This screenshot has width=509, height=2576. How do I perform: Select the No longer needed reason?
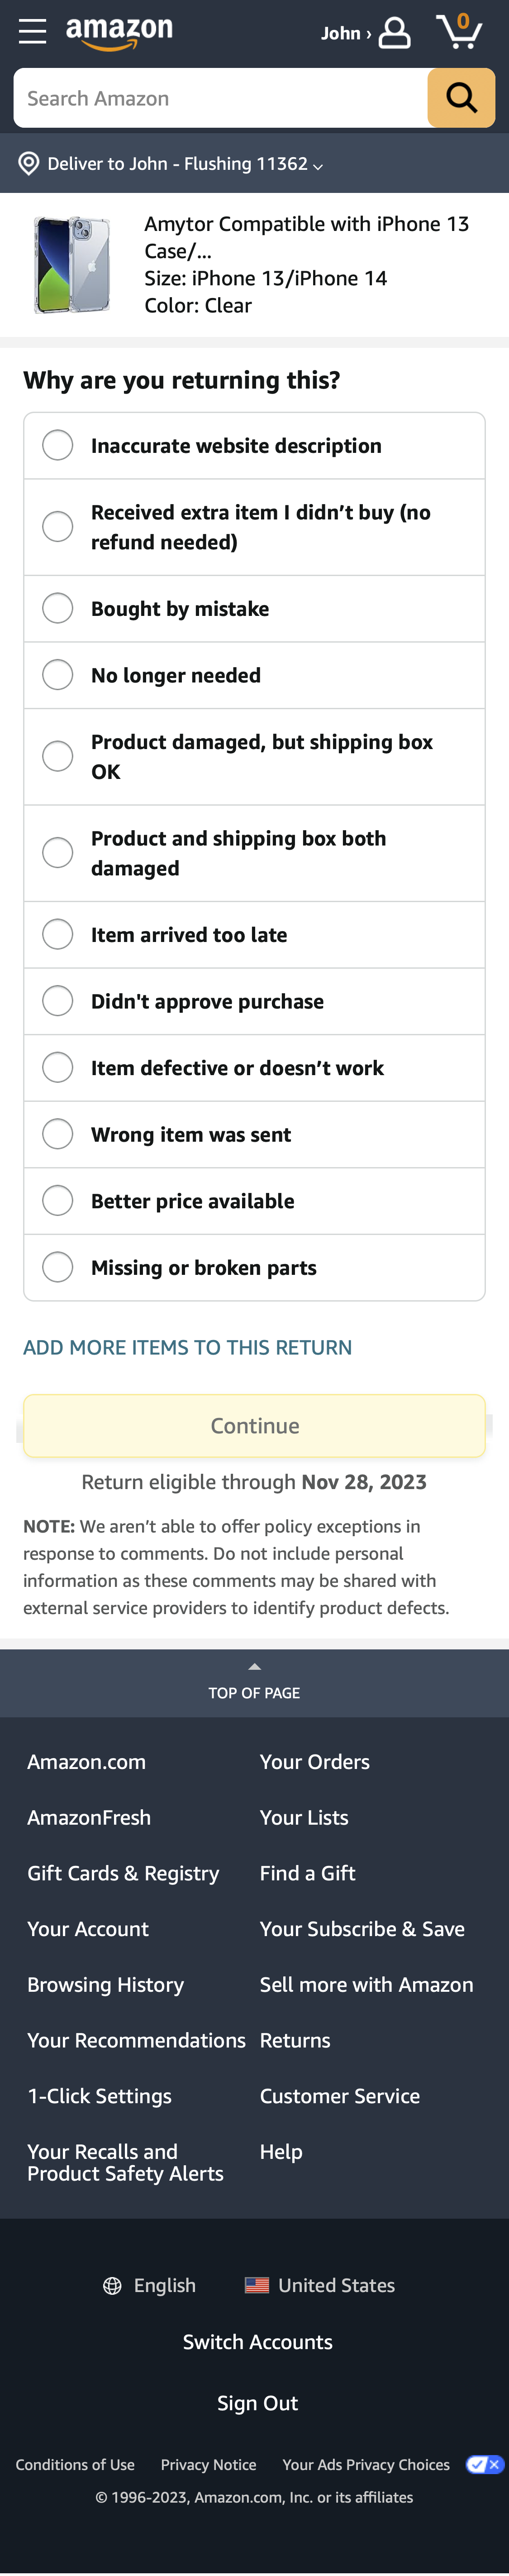pyautogui.click(x=57, y=674)
